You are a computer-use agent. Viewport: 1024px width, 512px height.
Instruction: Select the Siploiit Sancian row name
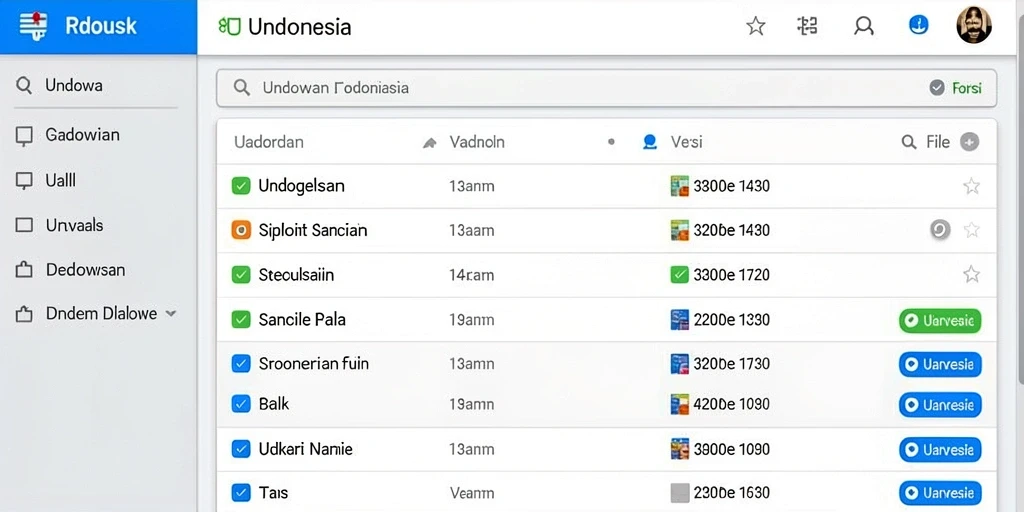pos(313,230)
